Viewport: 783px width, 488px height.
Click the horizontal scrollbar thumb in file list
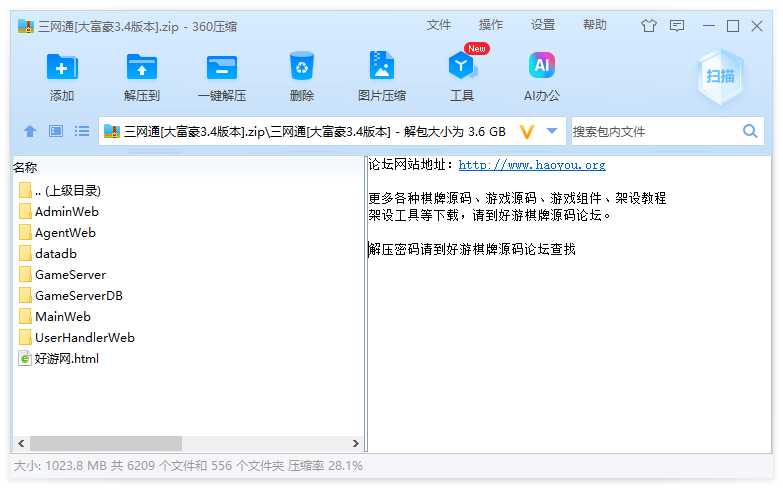click(106, 443)
